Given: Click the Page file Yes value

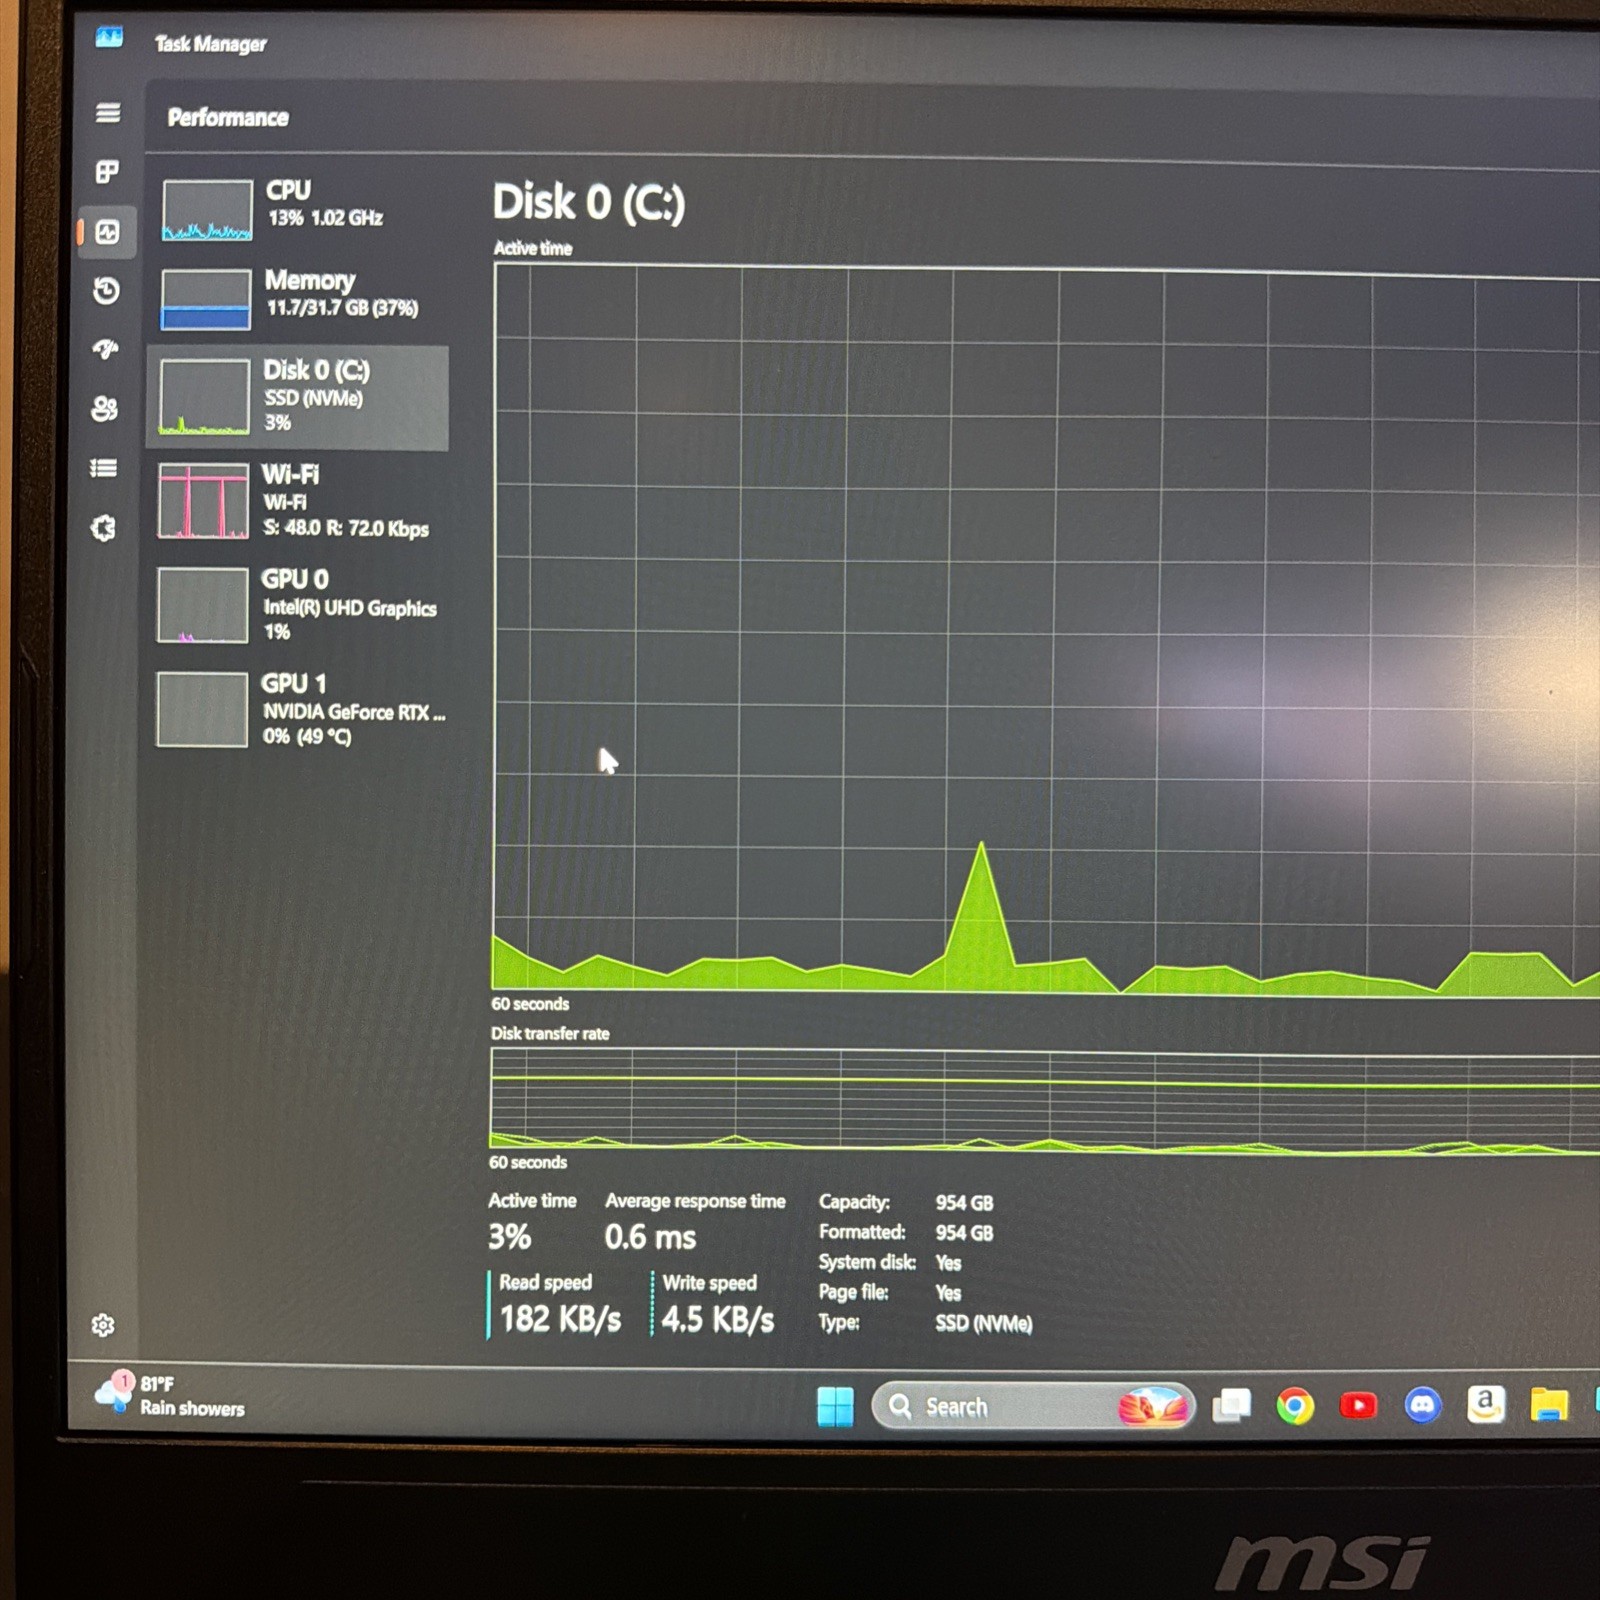Looking at the screenshot, I should point(948,1293).
